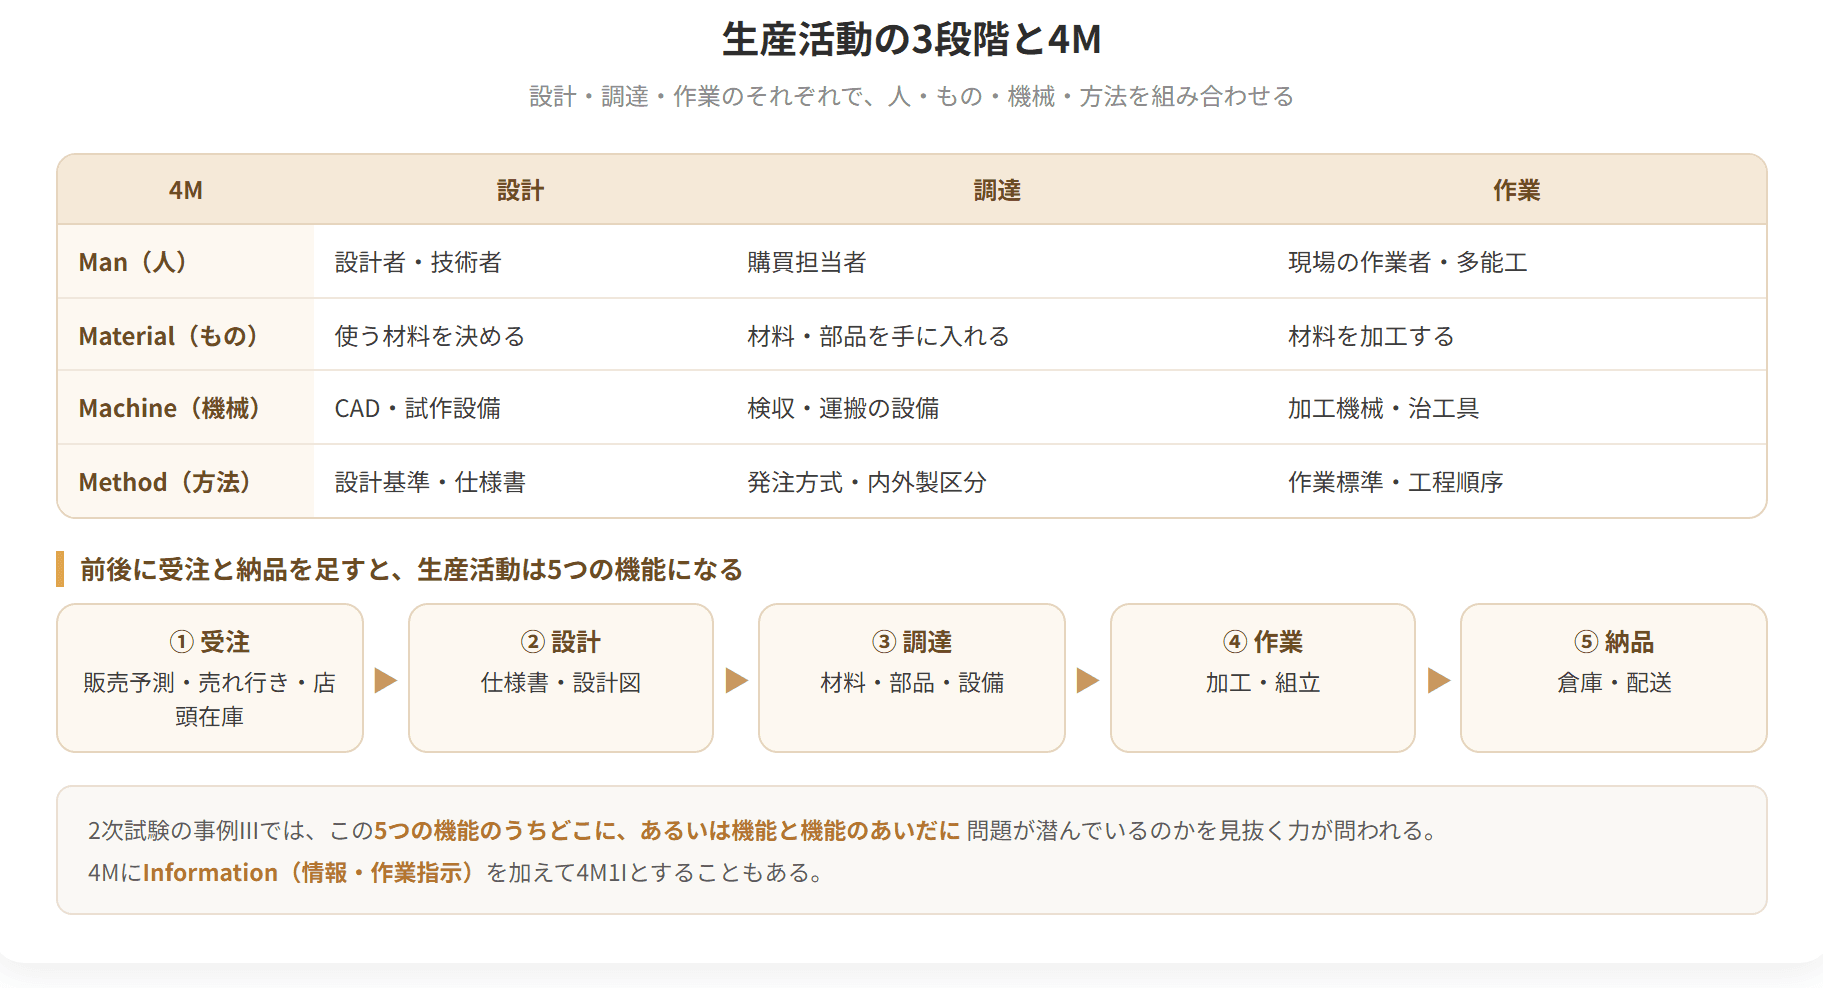Select the ① 受注 step card
Image resolution: width=1823 pixels, height=988 pixels.
pyautogui.click(x=210, y=678)
